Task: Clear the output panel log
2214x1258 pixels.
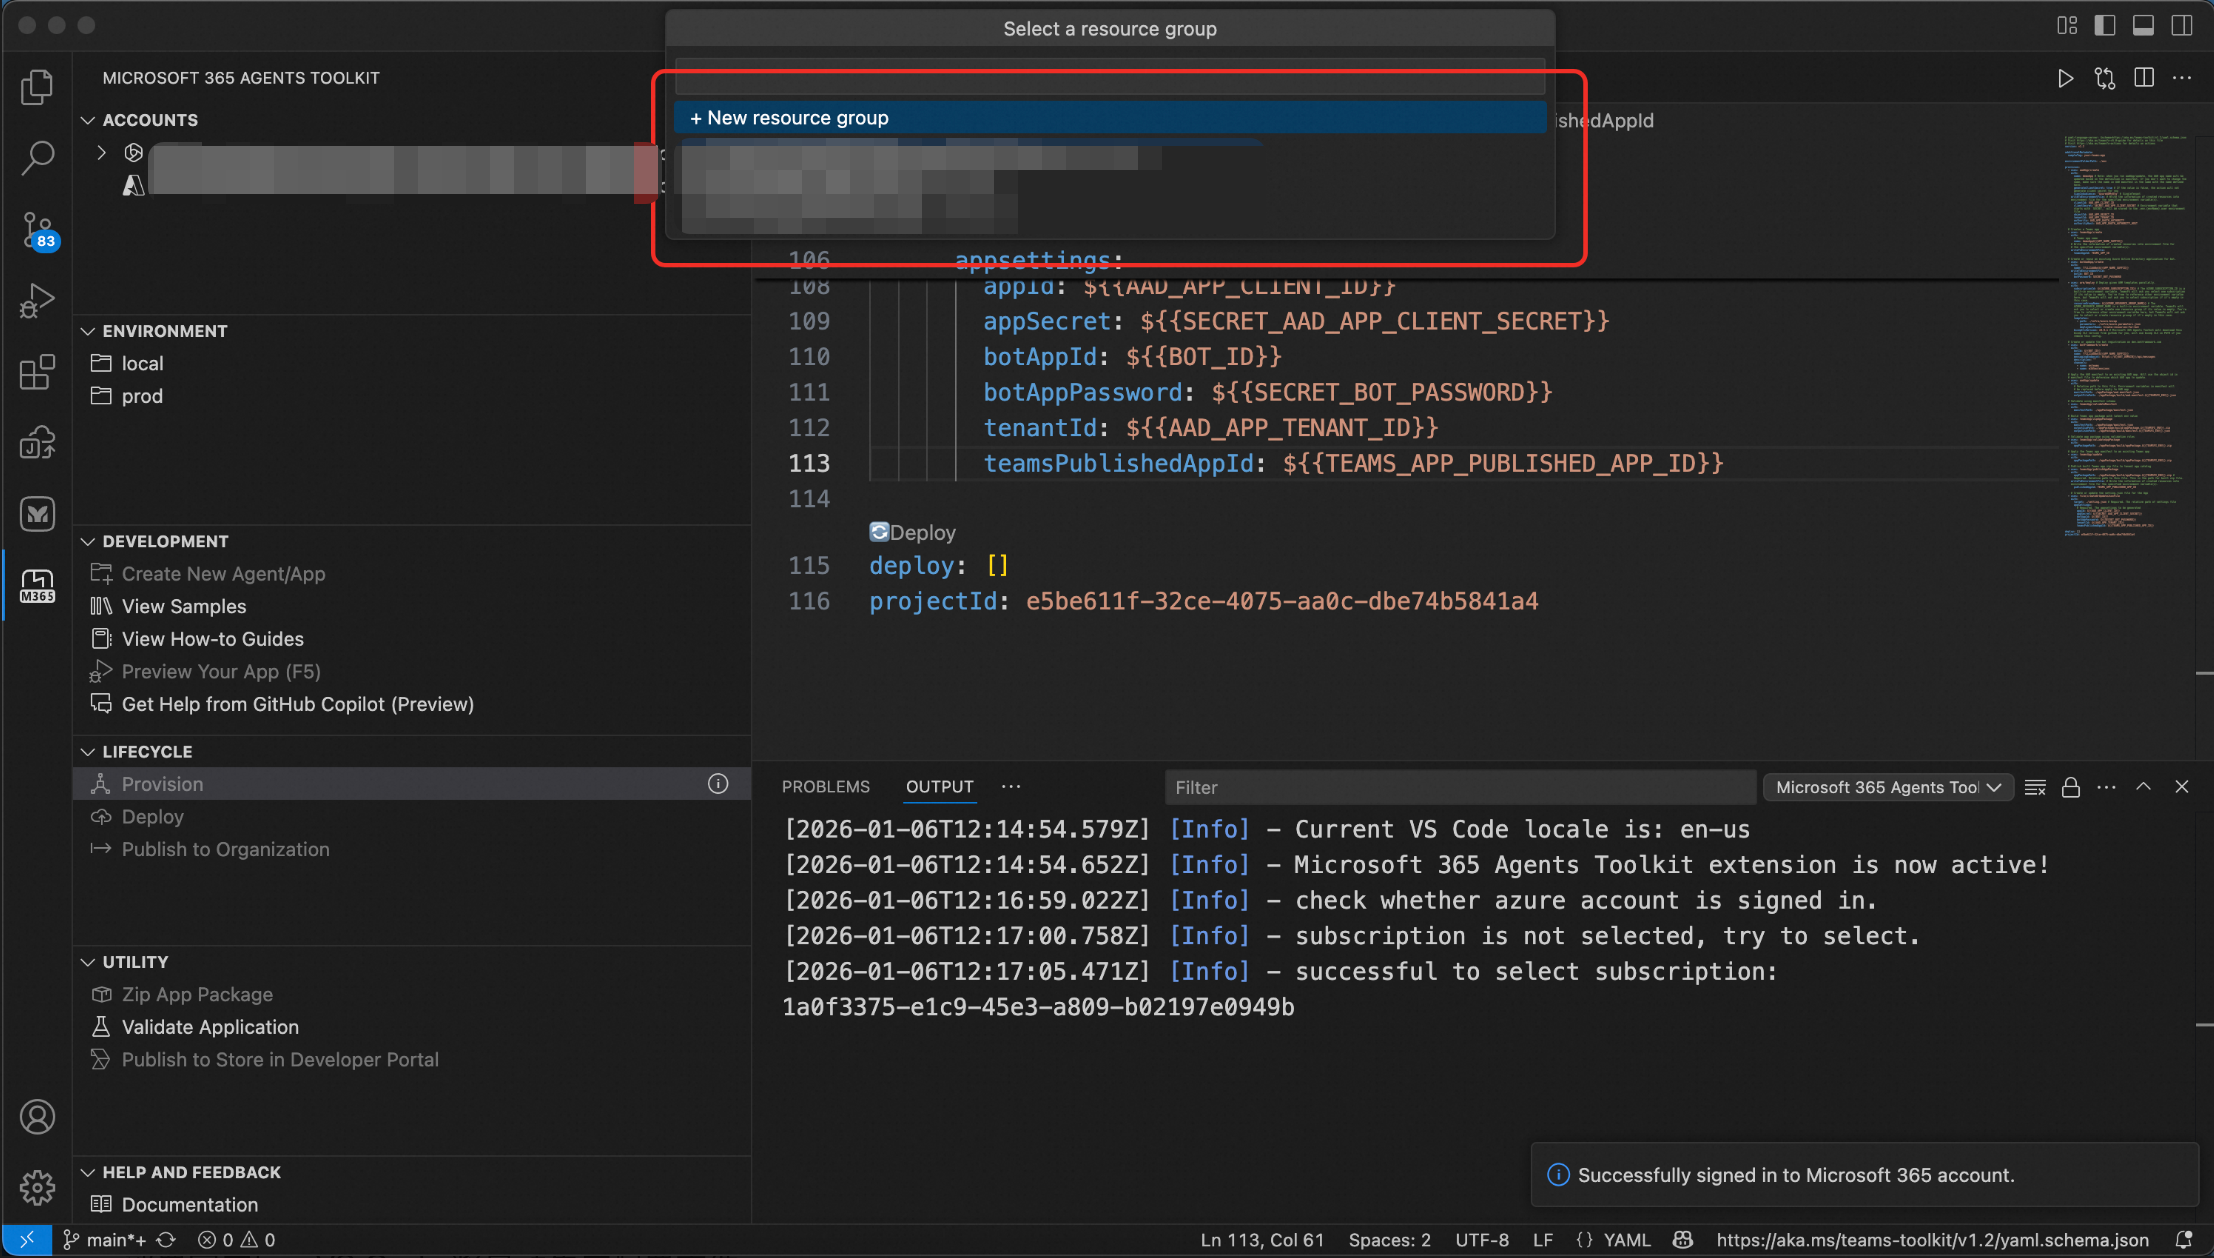Action: 2035,788
